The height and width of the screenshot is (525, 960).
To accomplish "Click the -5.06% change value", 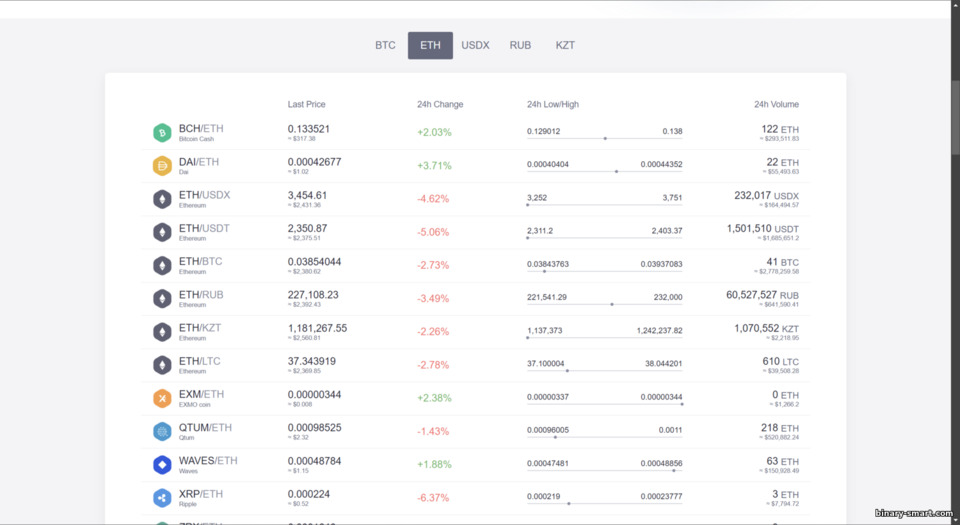I will click(x=433, y=232).
